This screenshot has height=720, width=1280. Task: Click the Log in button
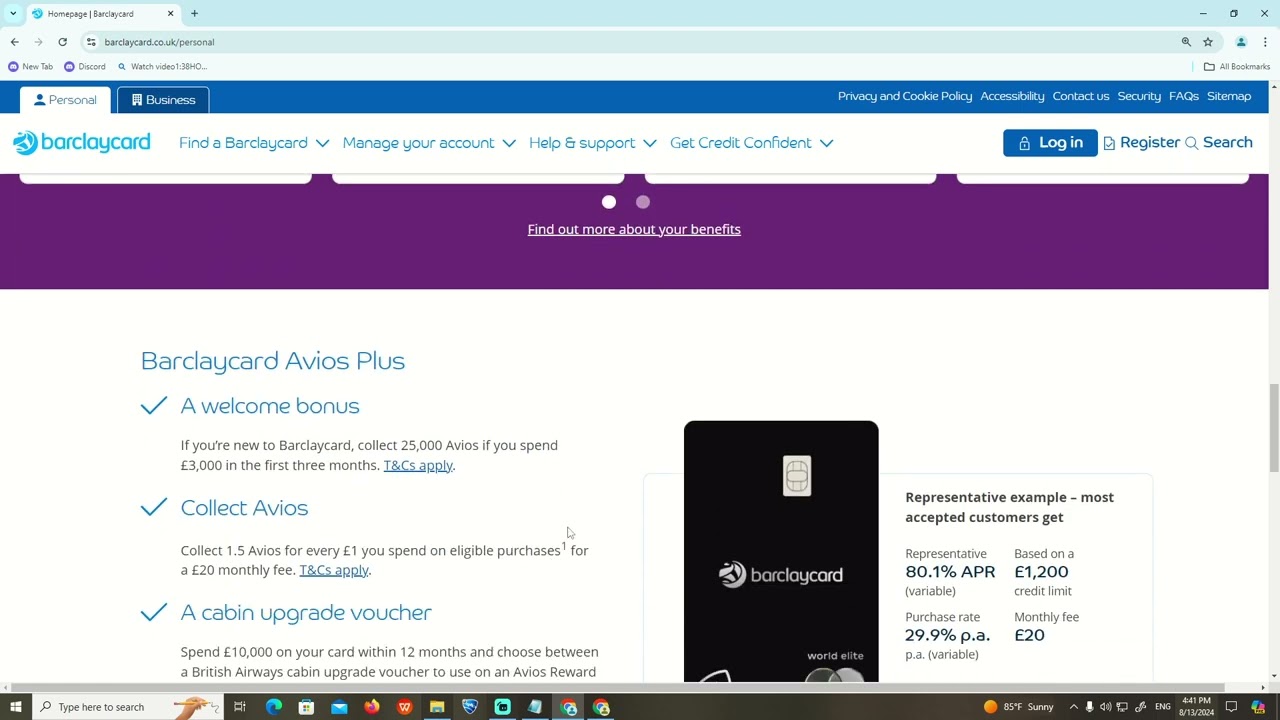point(1050,143)
